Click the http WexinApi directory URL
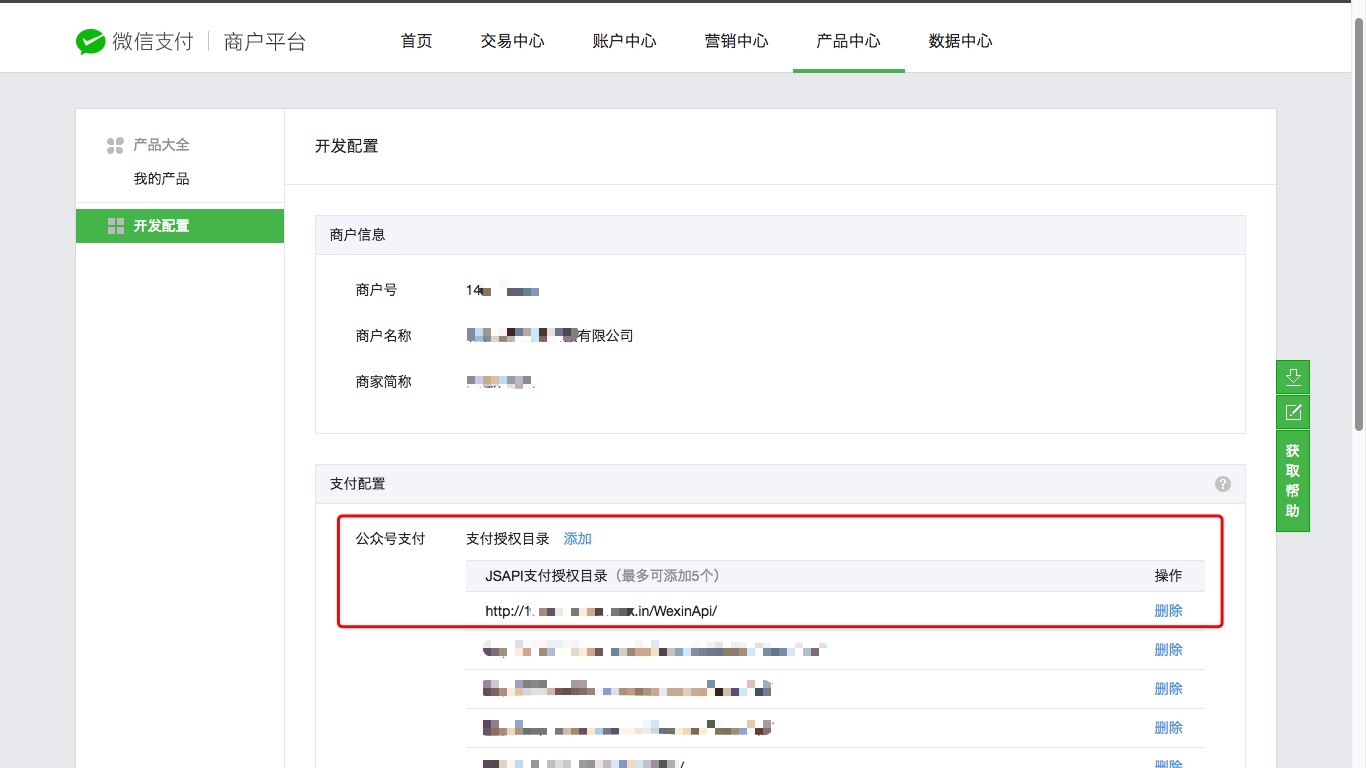1366x768 pixels. [601, 611]
